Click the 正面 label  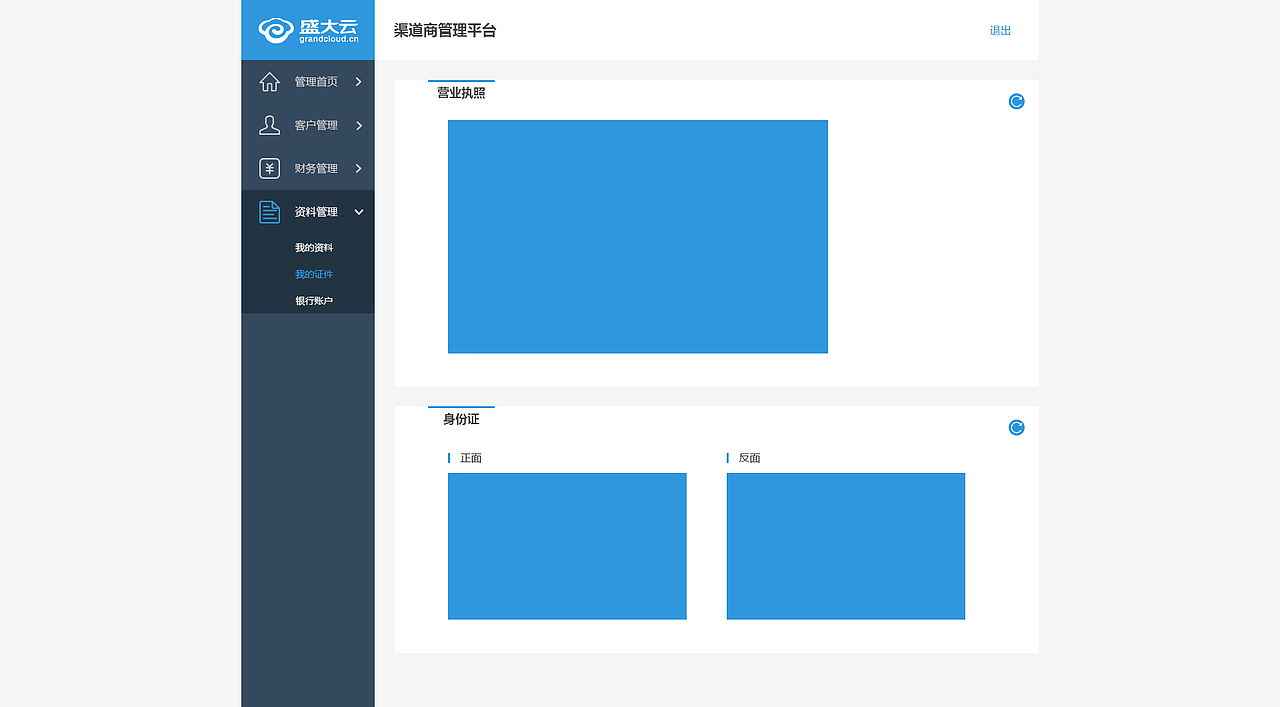point(471,458)
